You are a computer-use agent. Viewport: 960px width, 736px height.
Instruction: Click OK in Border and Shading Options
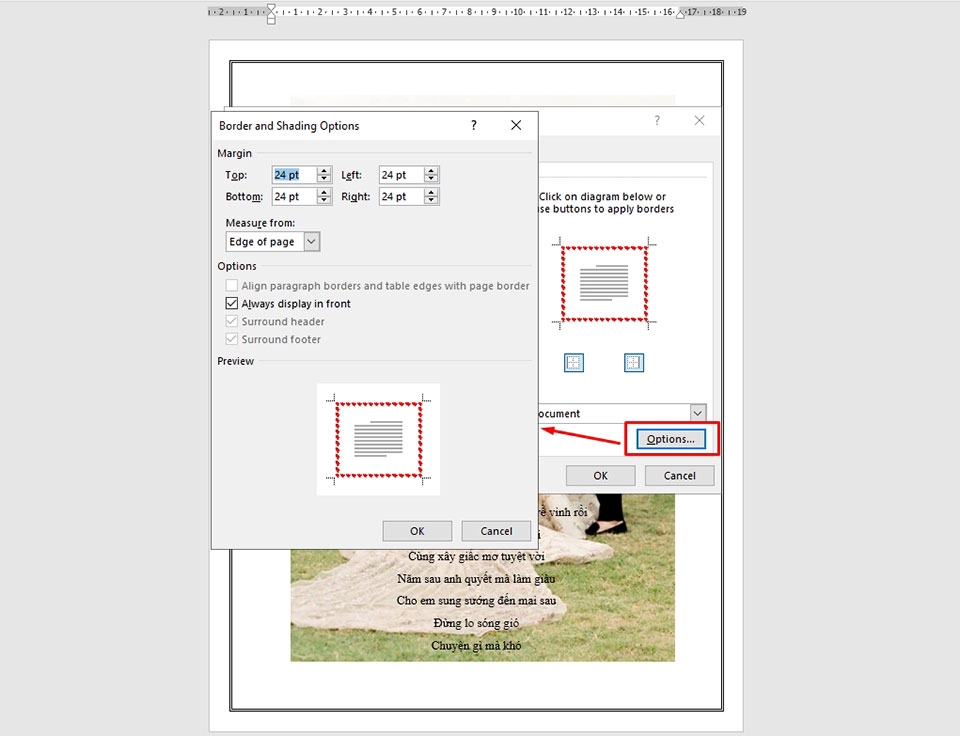coord(417,530)
